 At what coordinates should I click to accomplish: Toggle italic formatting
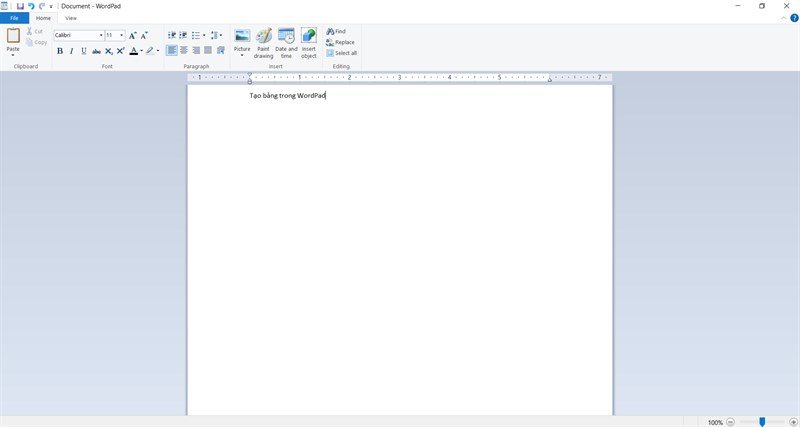pyautogui.click(x=71, y=51)
